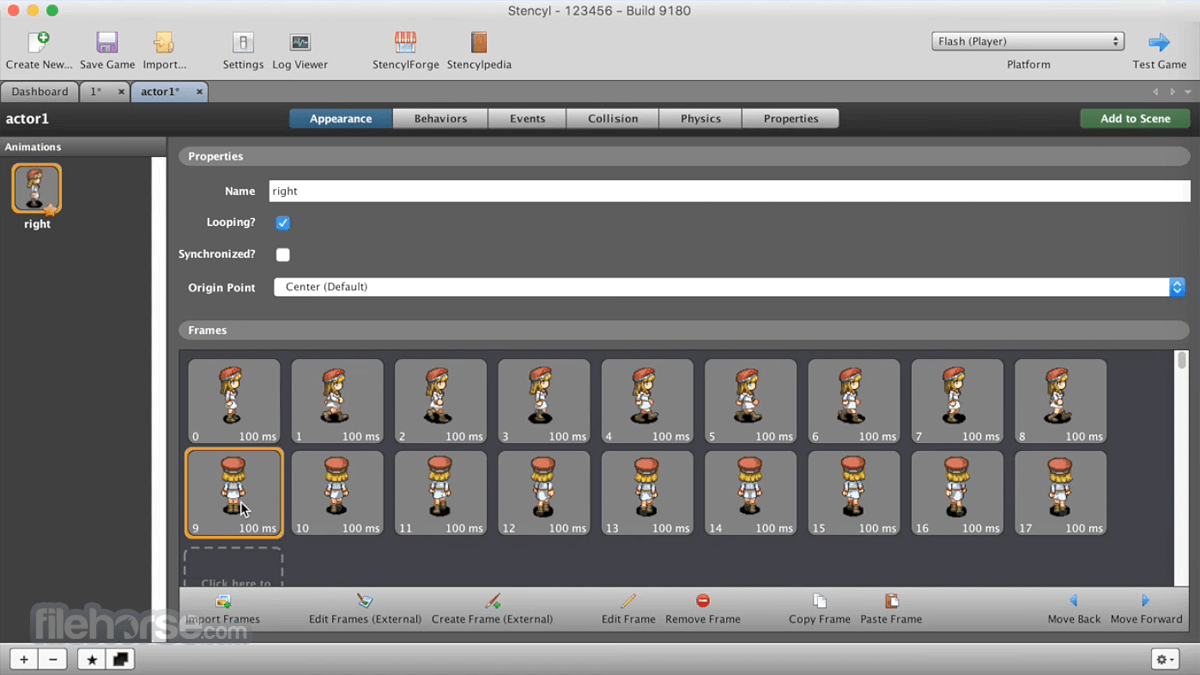Screen dimensions: 1200x675
Task: Open StencylForge marketplace icon
Action: pos(405,42)
